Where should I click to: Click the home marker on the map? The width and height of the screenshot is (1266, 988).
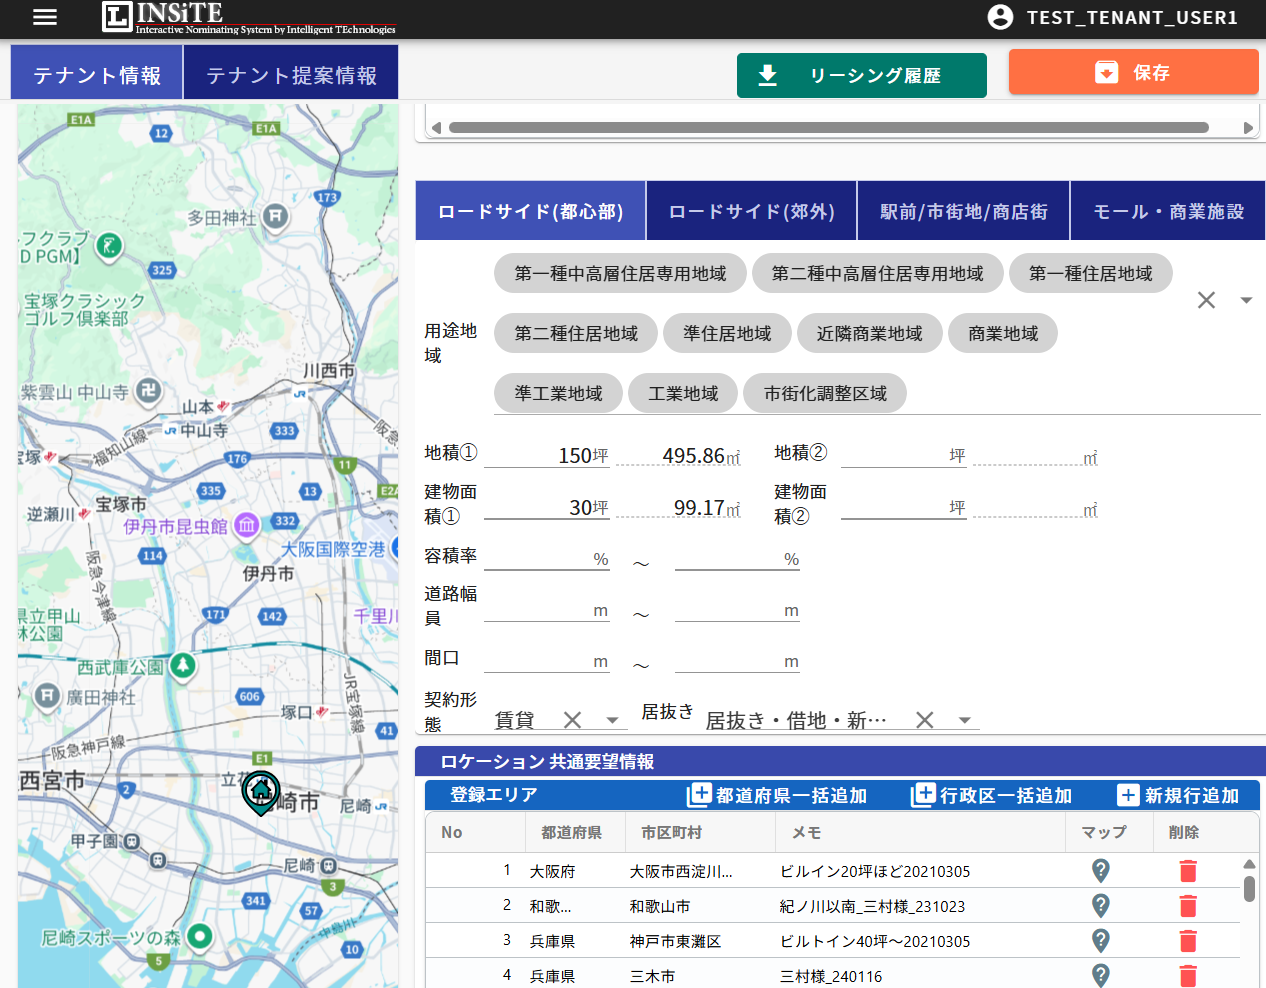(261, 791)
